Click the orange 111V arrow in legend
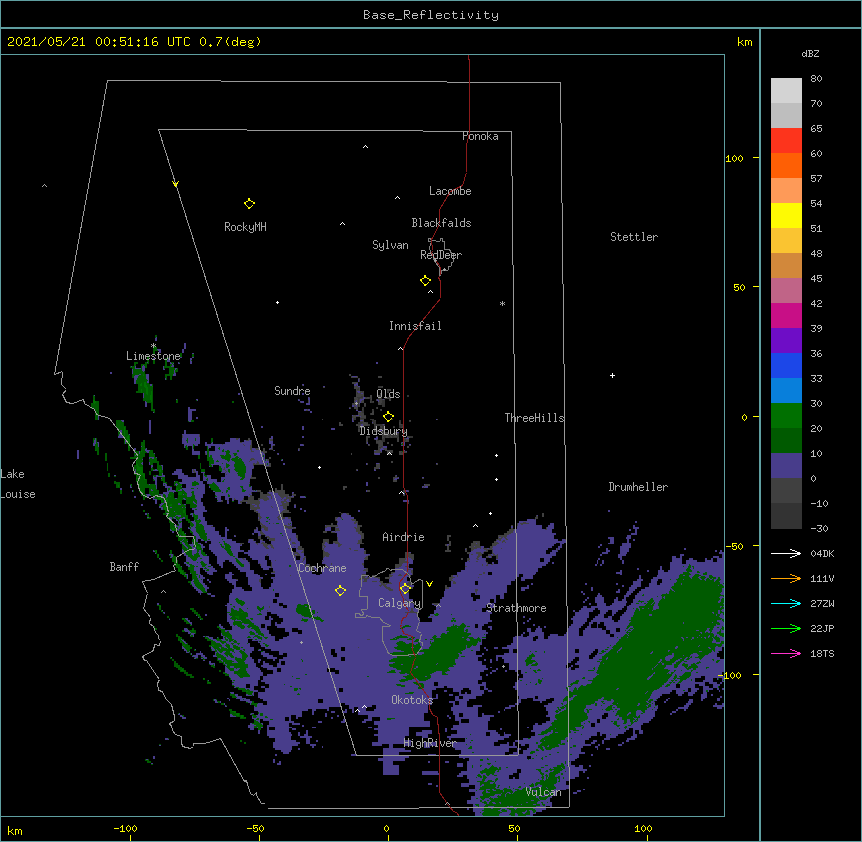This screenshot has width=862, height=842. click(786, 578)
